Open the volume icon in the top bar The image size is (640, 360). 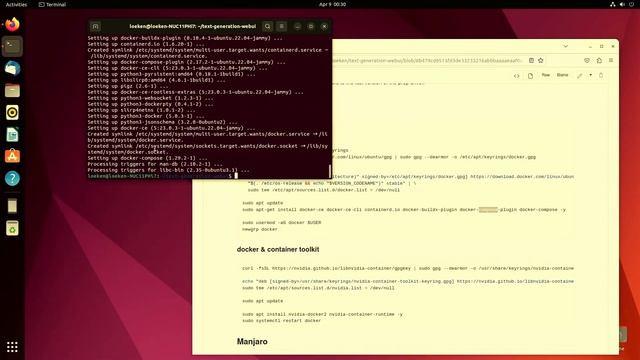pyautogui.click(x=622, y=4)
